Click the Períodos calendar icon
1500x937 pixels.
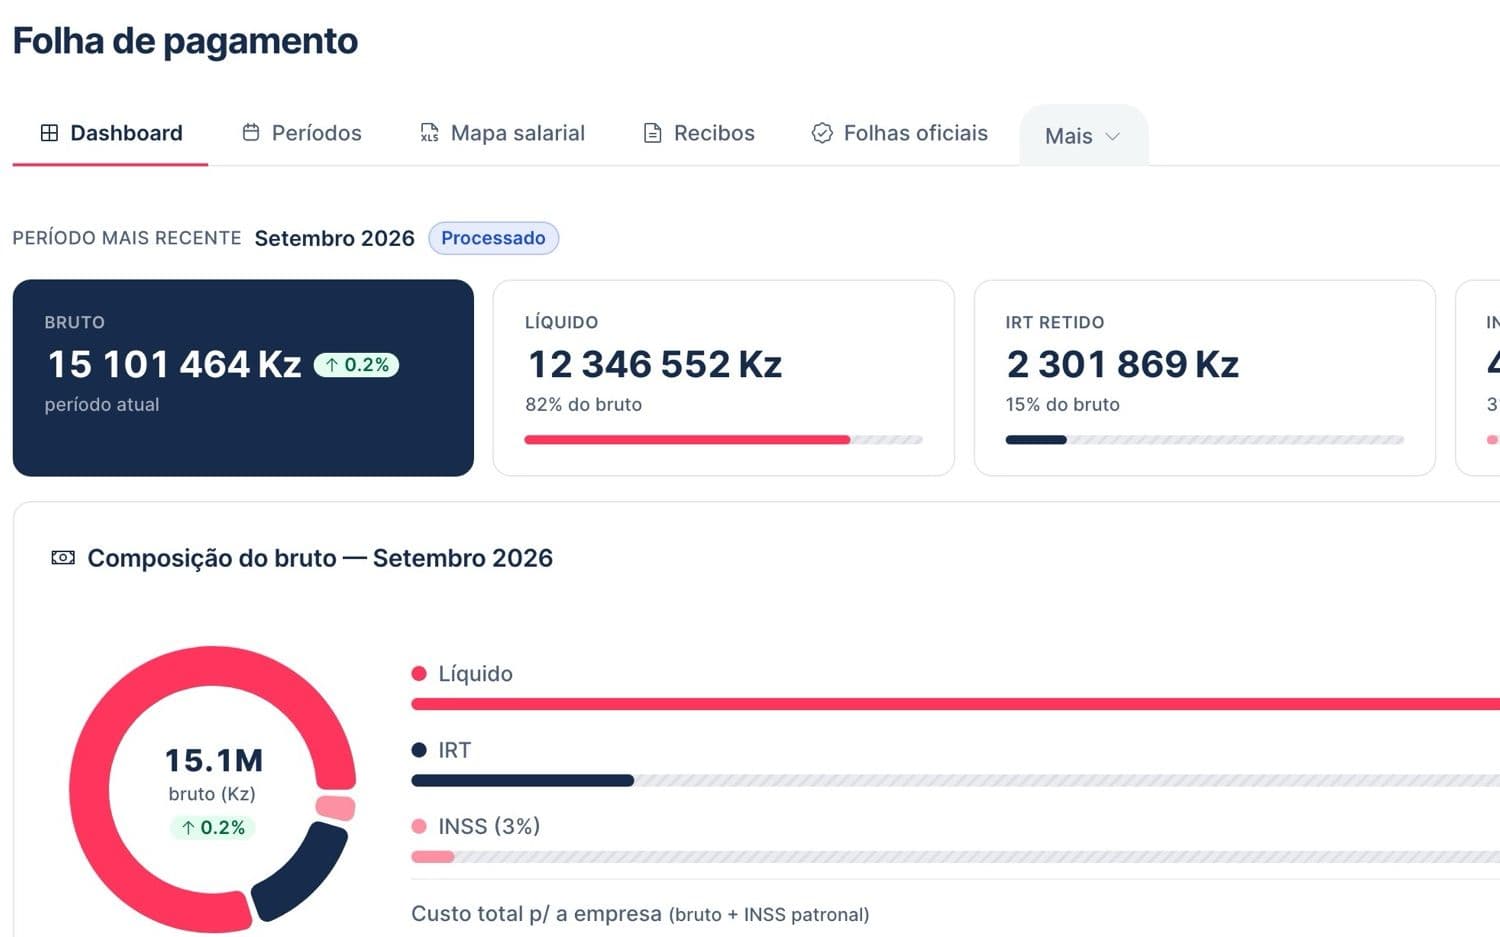pos(251,133)
